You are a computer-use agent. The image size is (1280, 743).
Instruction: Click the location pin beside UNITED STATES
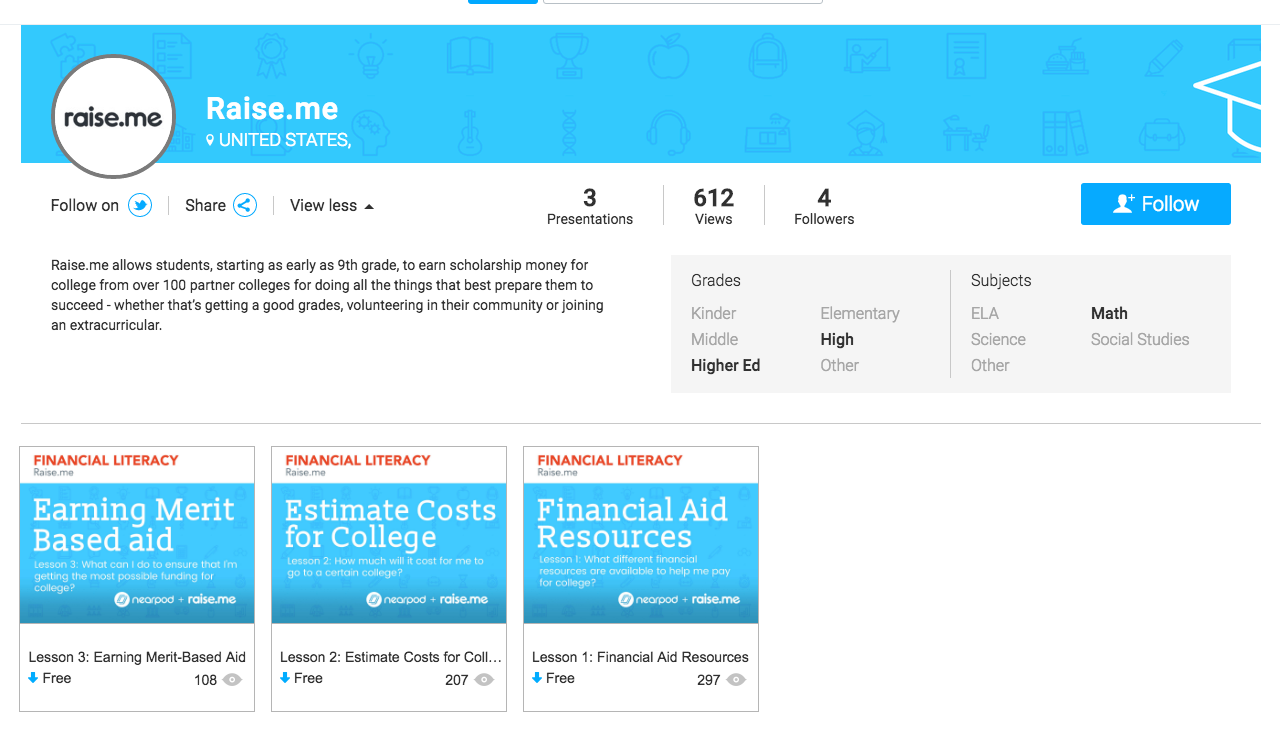(210, 141)
